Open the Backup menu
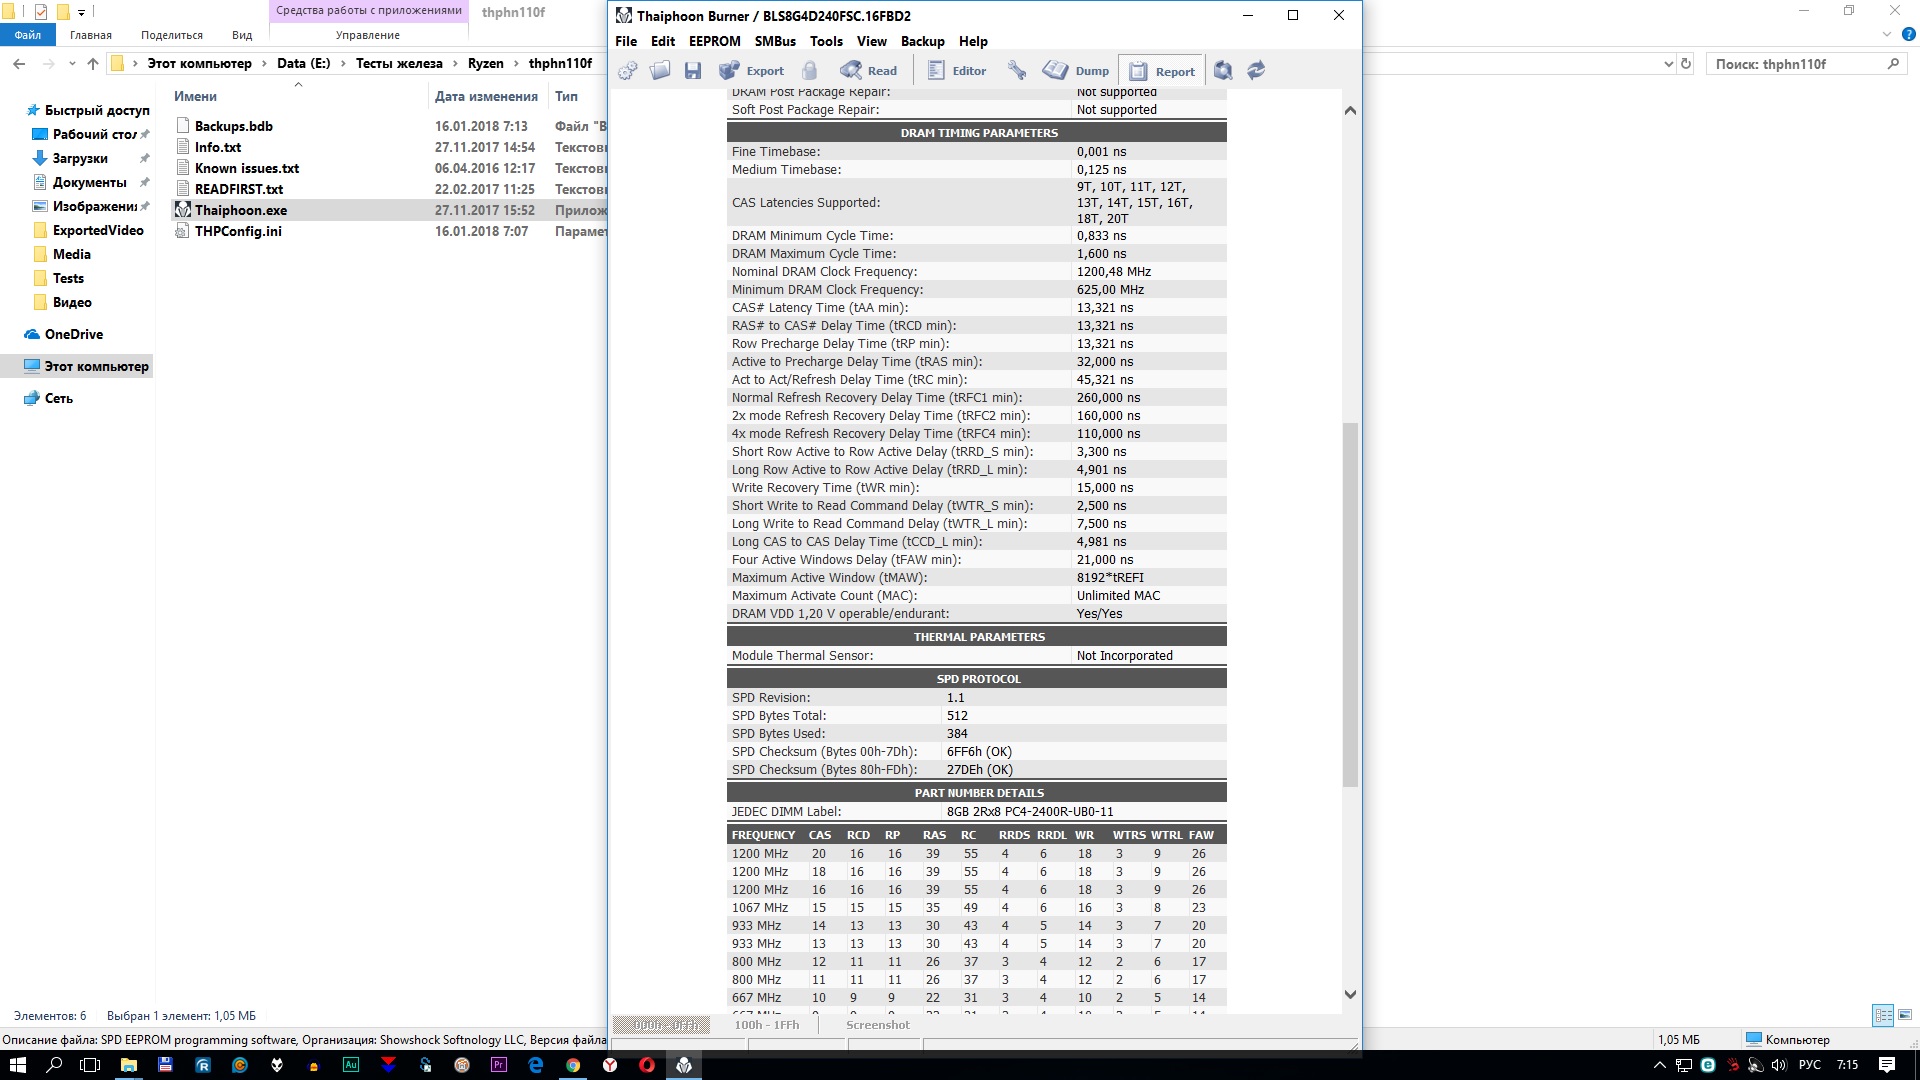The image size is (1920, 1080). tap(922, 41)
